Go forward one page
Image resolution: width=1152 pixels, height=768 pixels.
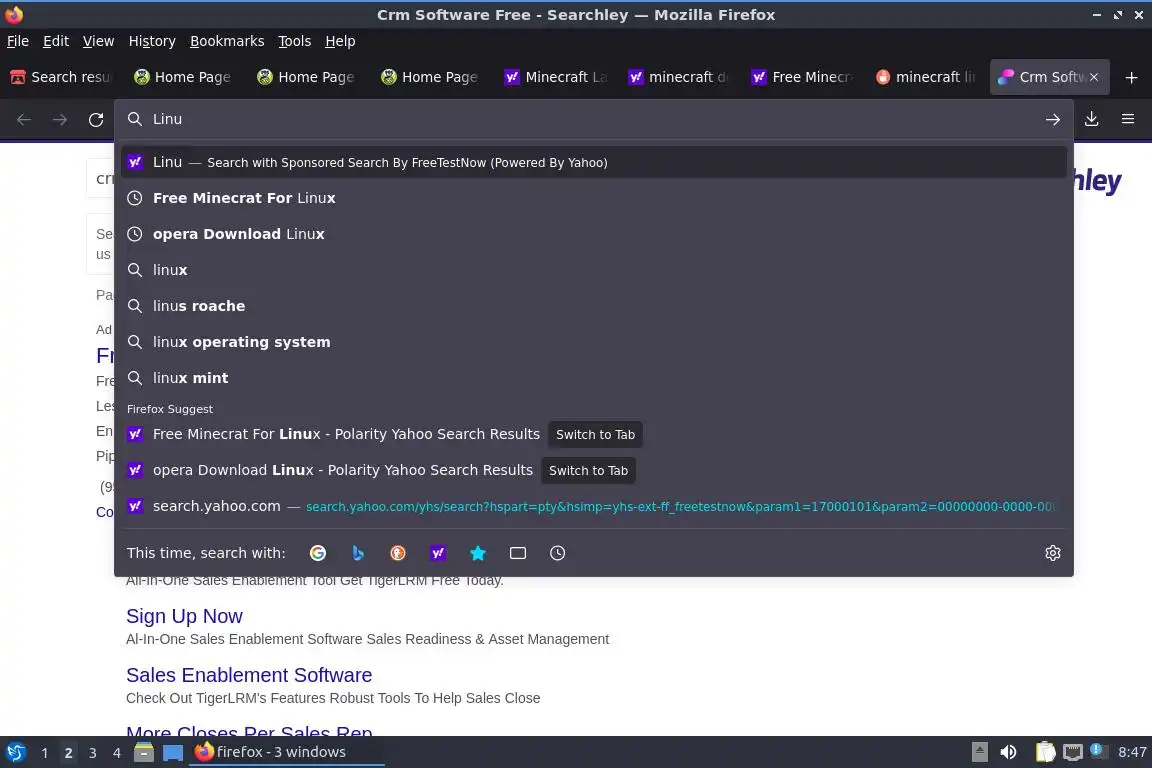coord(60,119)
